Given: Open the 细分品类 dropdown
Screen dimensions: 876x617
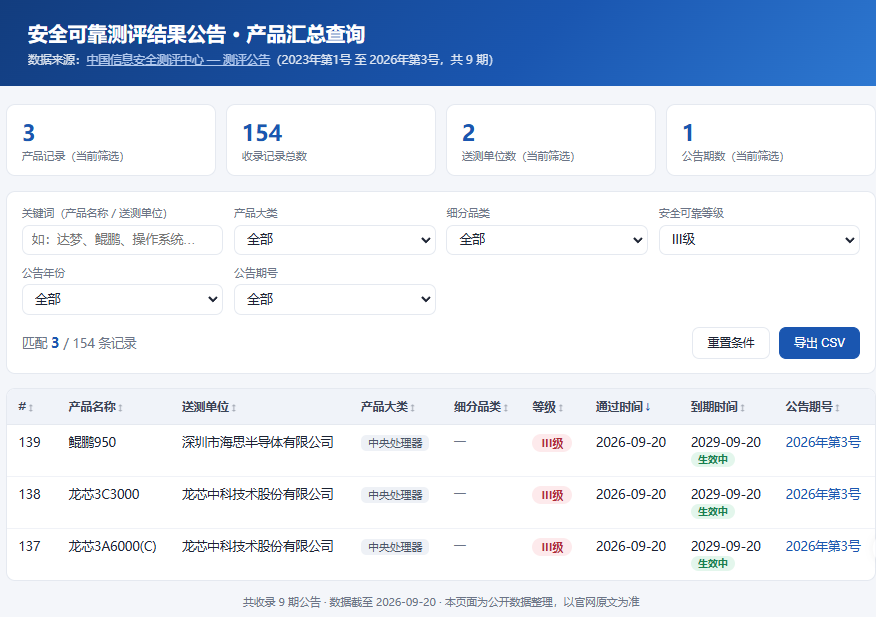Looking at the screenshot, I should click(x=547, y=240).
